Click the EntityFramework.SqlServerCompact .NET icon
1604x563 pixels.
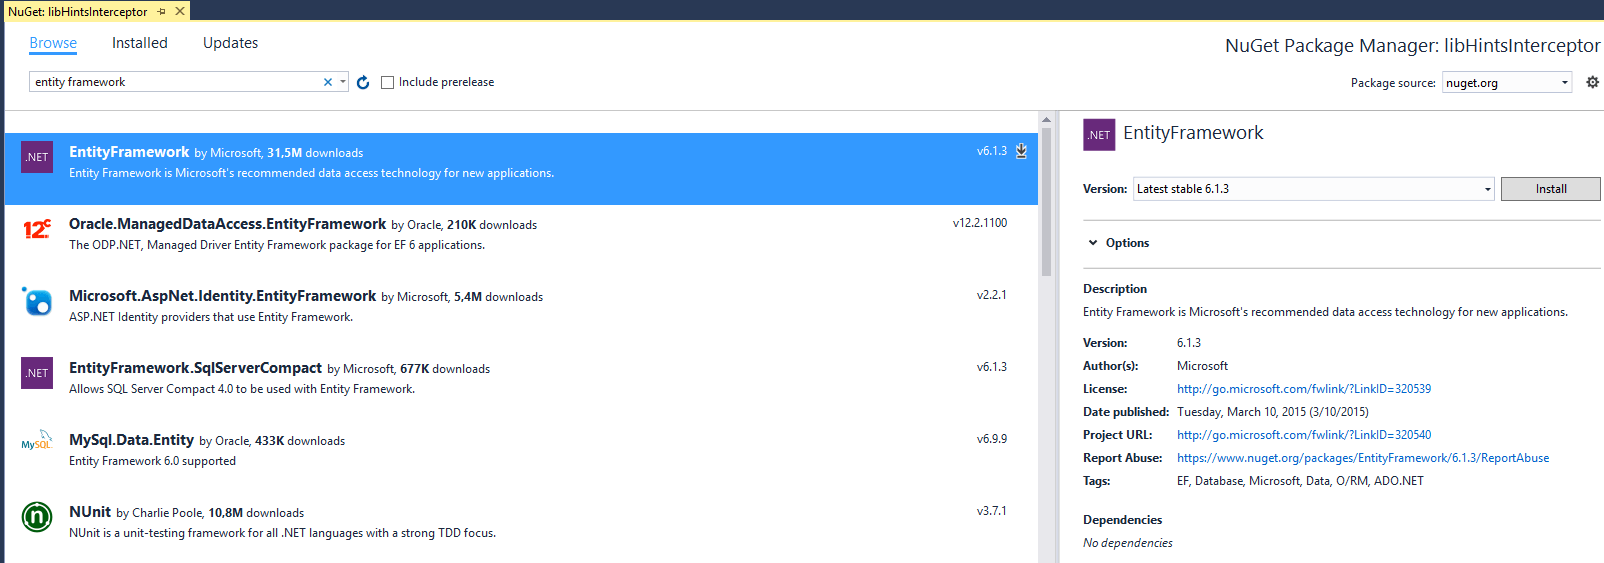37,373
